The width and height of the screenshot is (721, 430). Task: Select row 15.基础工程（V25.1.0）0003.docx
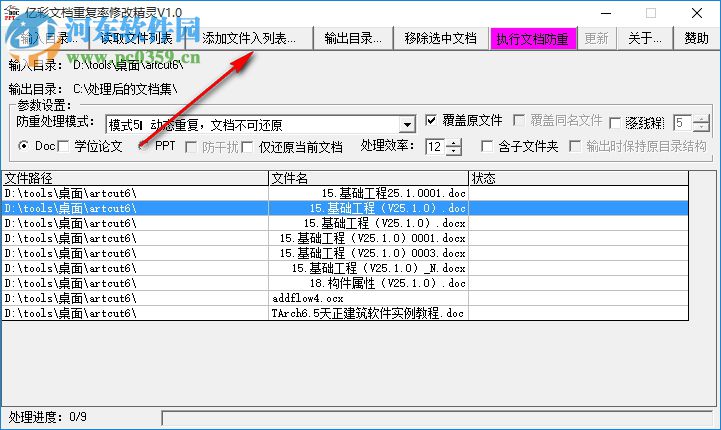(345, 253)
